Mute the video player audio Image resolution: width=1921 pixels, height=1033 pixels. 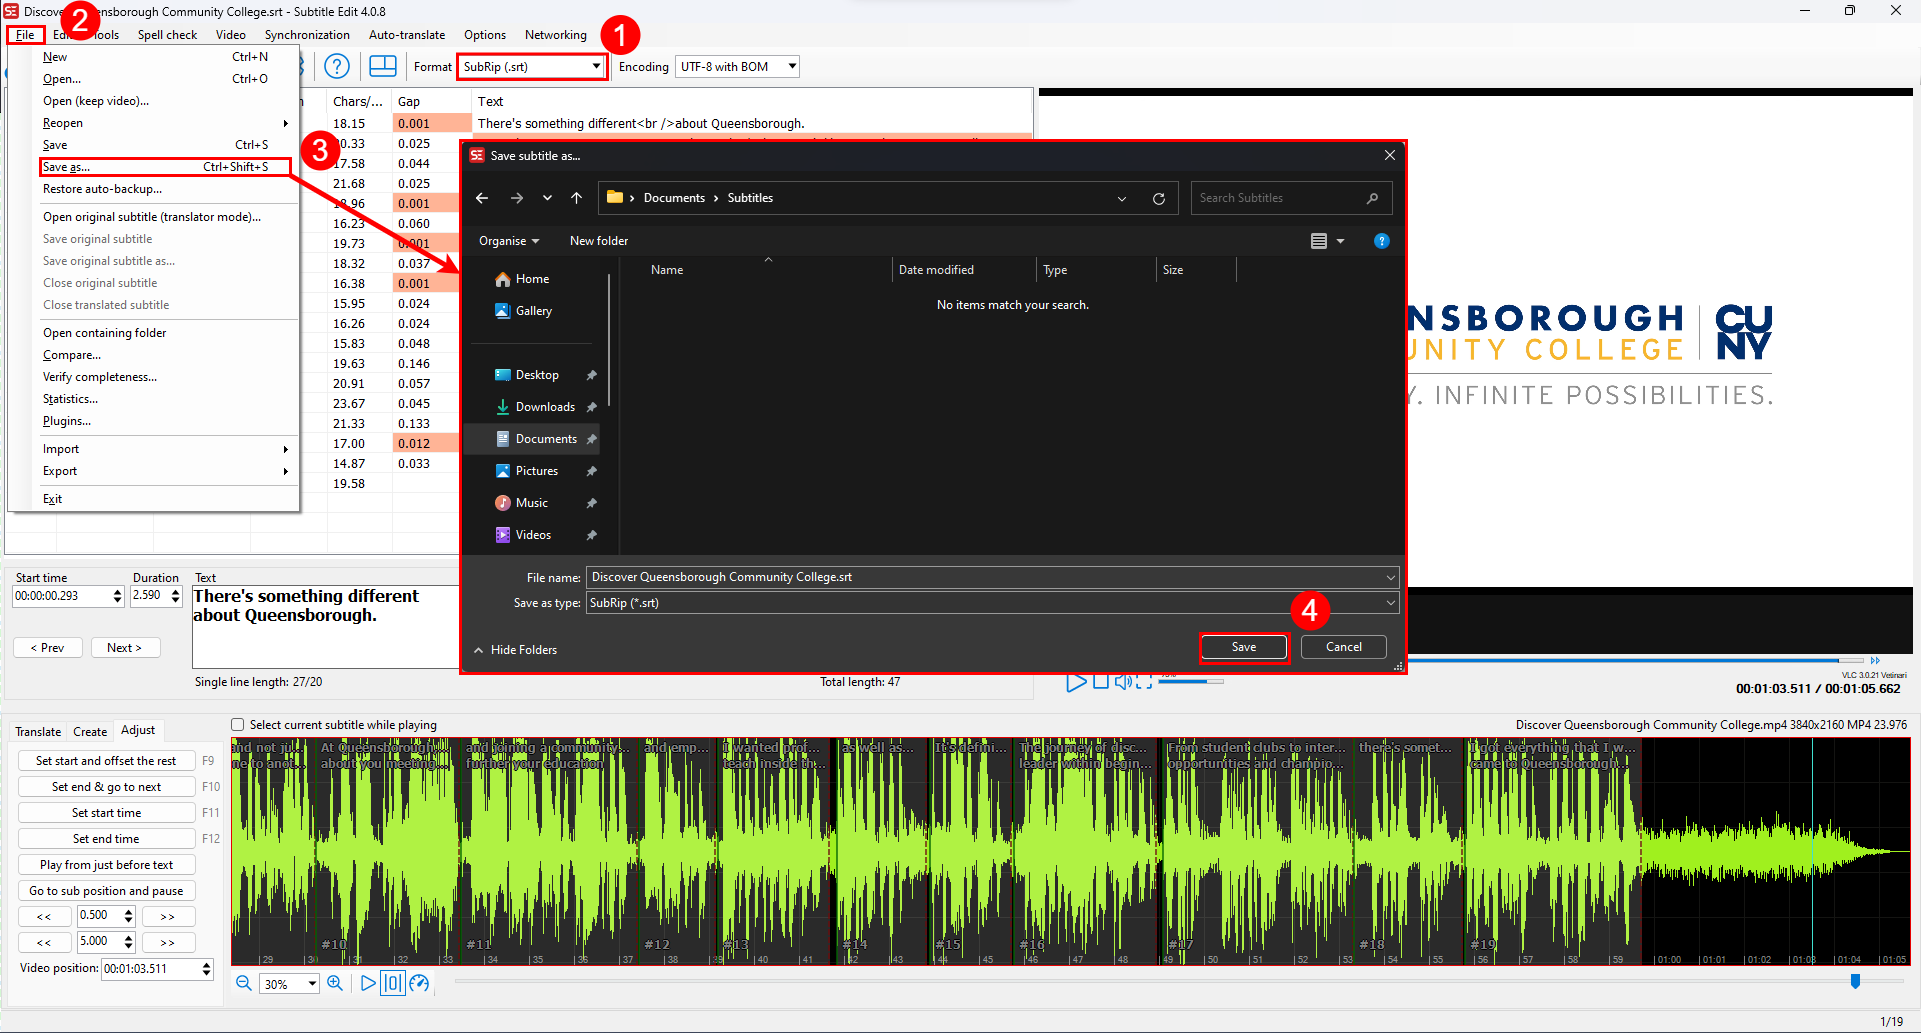1123,681
